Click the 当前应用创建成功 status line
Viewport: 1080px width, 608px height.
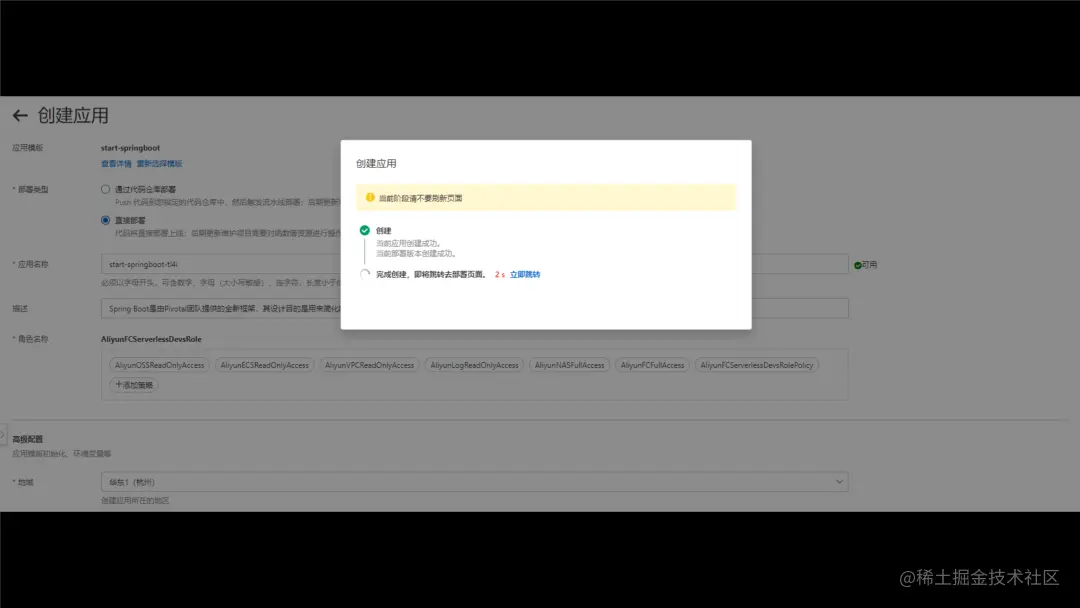[x=408, y=244]
